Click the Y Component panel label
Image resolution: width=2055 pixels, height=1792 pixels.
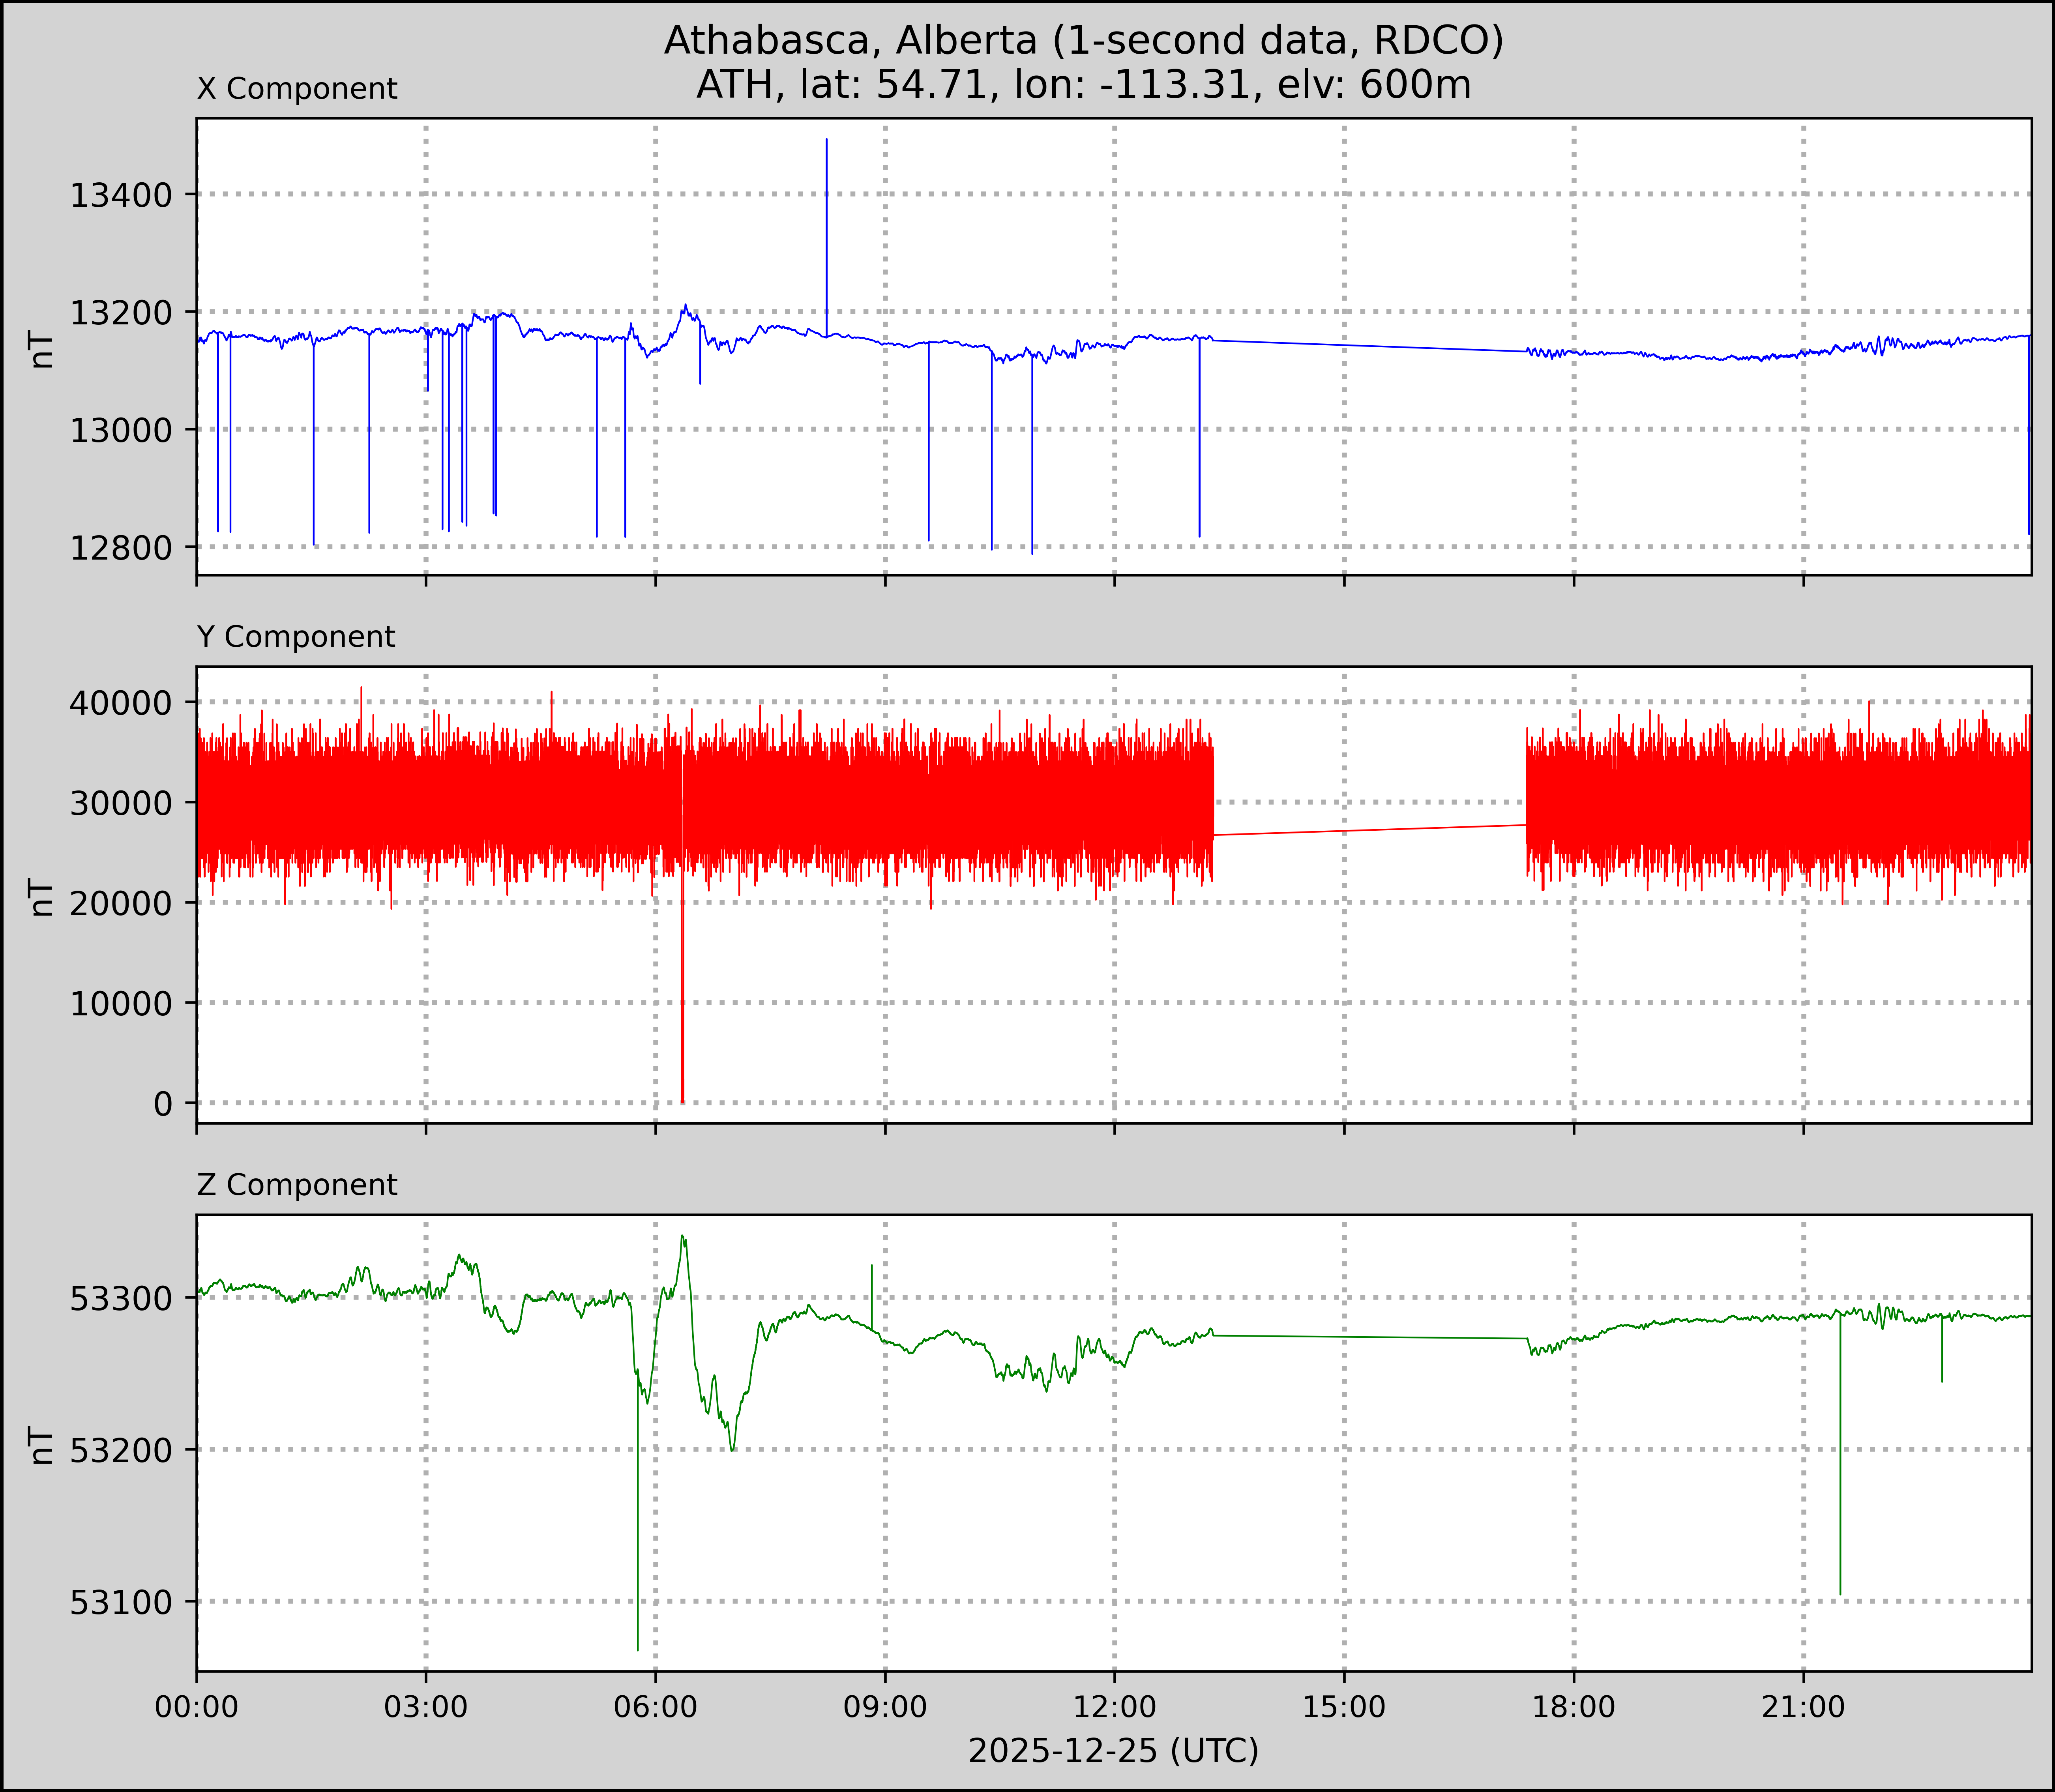pos(296,637)
